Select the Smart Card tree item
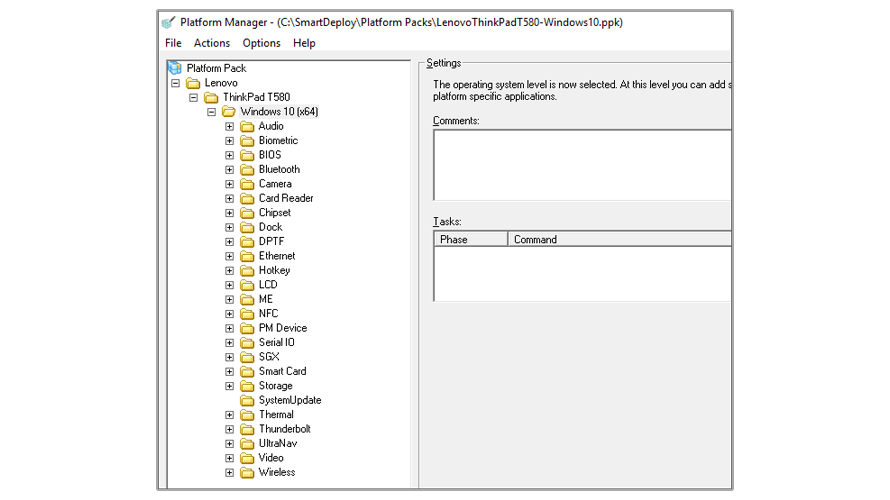The width and height of the screenshot is (890, 500). 282,371
